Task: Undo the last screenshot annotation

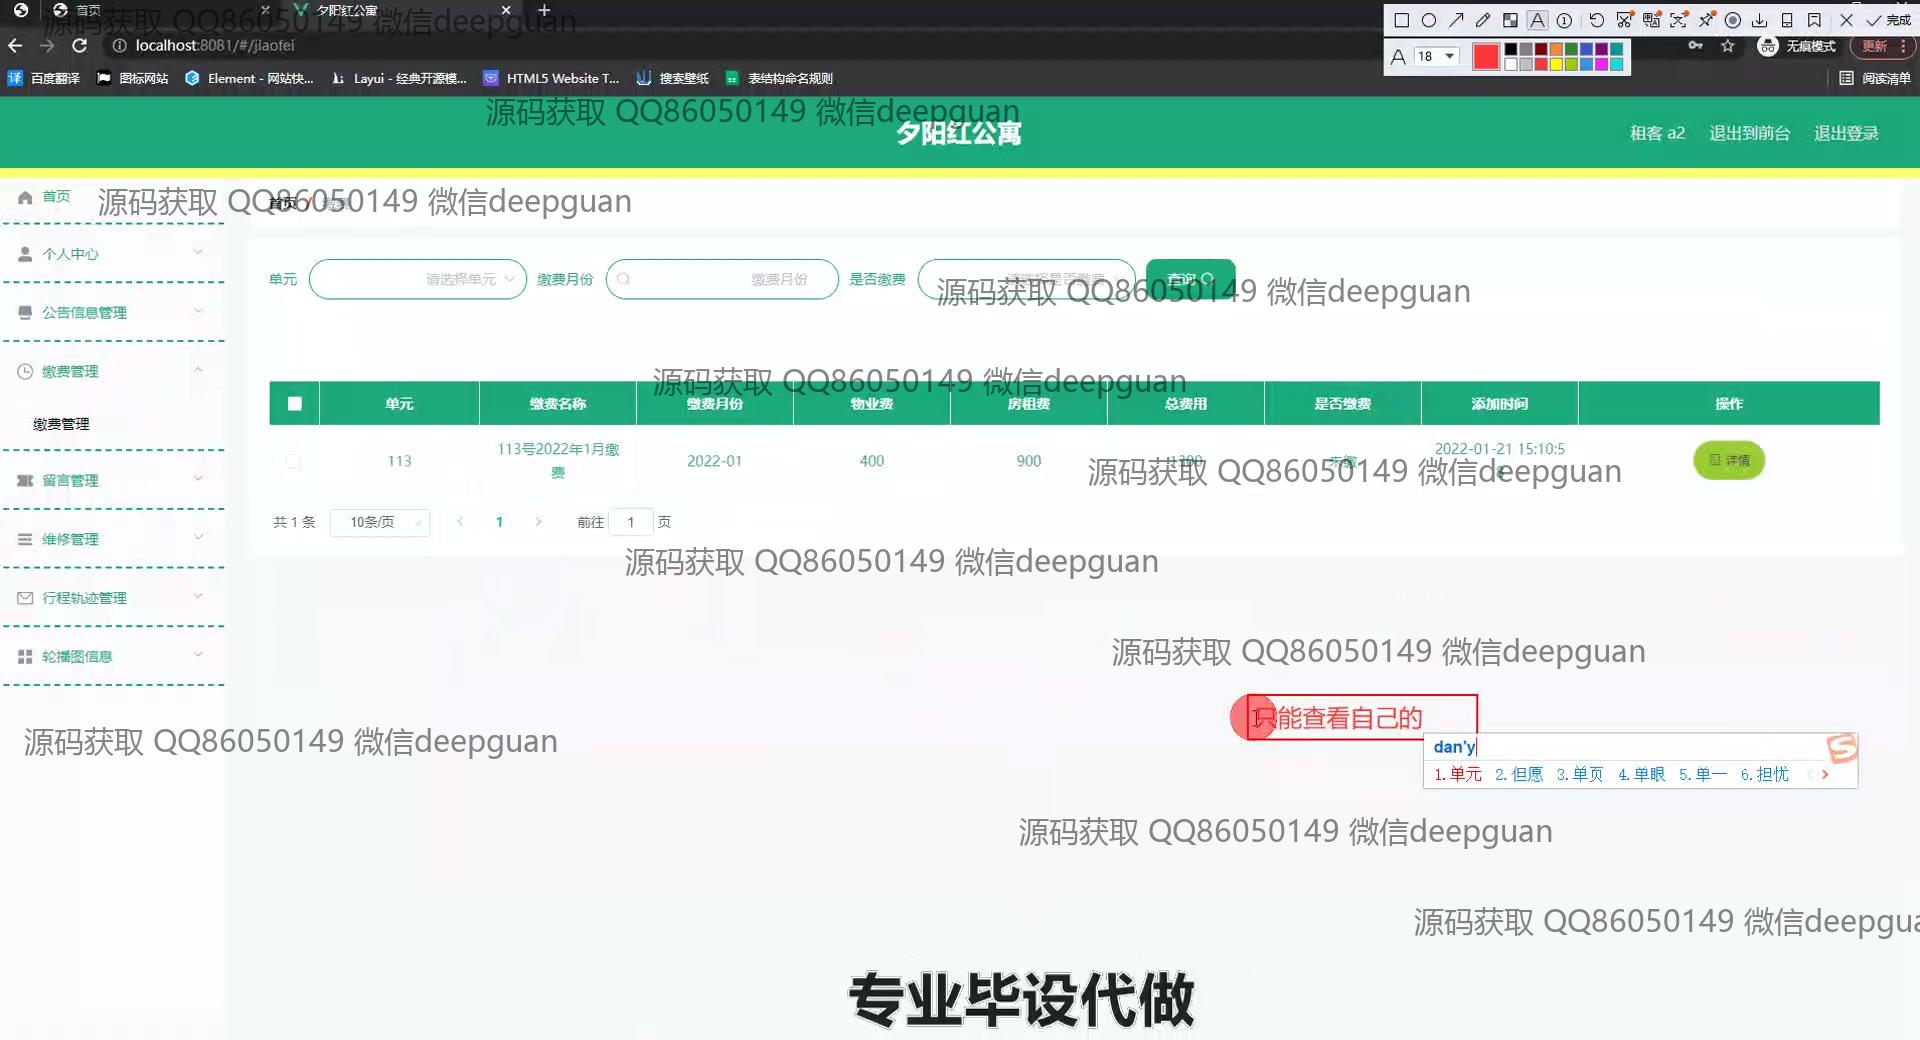Action: click(x=1596, y=20)
